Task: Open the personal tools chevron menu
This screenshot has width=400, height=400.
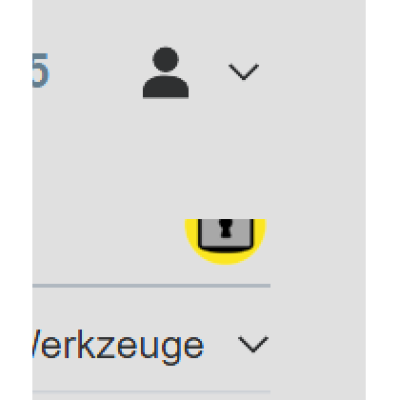Action: 244,72
